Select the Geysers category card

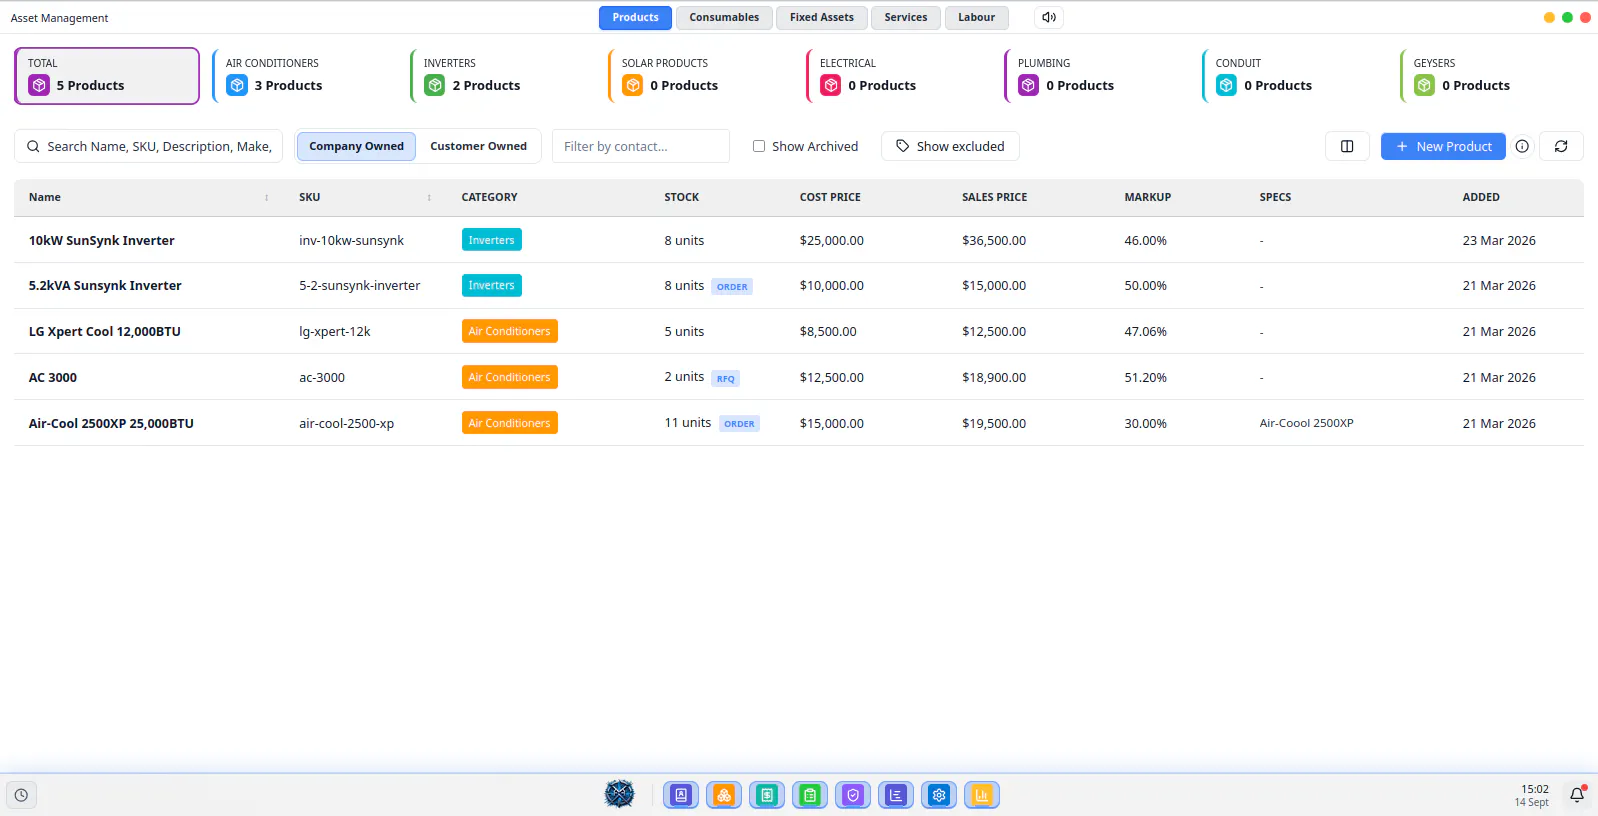[x=1493, y=76]
